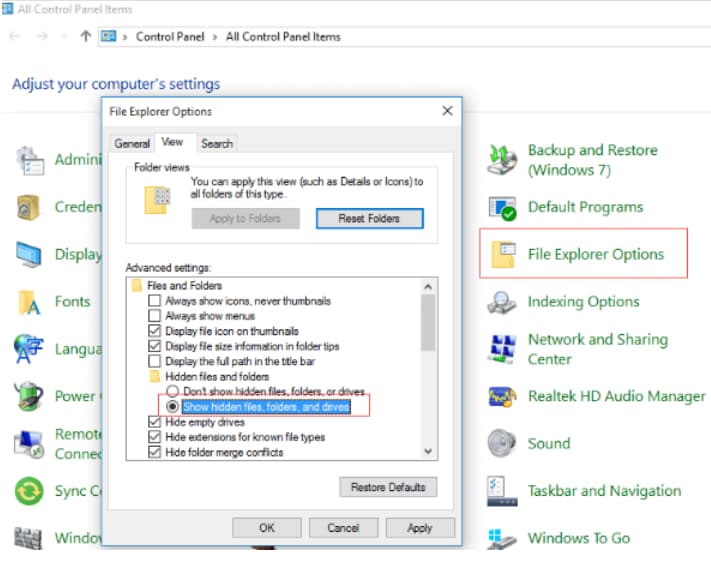Close the File Explorer Options dialog
The image size is (711, 567).
click(447, 111)
